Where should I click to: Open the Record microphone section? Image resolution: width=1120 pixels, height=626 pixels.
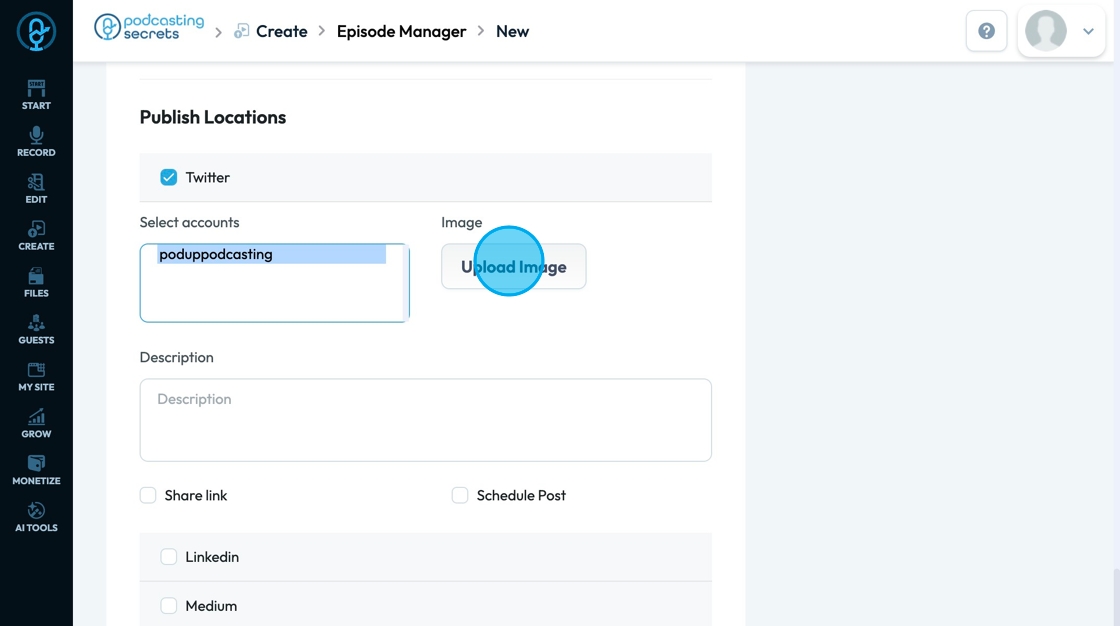coord(36,141)
